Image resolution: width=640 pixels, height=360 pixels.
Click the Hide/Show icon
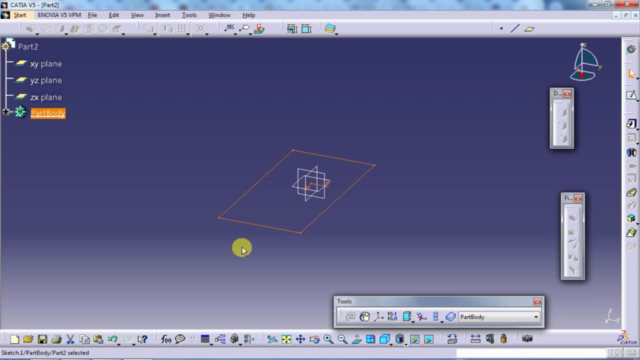tap(415, 339)
